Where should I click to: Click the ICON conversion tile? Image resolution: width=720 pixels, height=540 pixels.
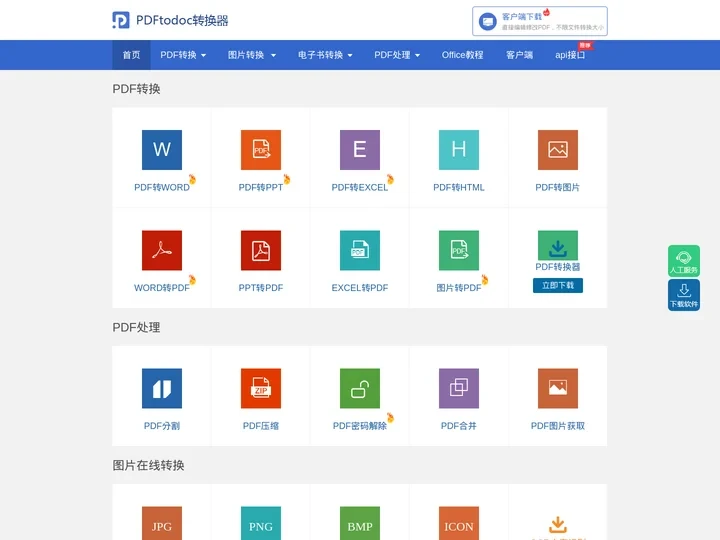pyautogui.click(x=459, y=523)
